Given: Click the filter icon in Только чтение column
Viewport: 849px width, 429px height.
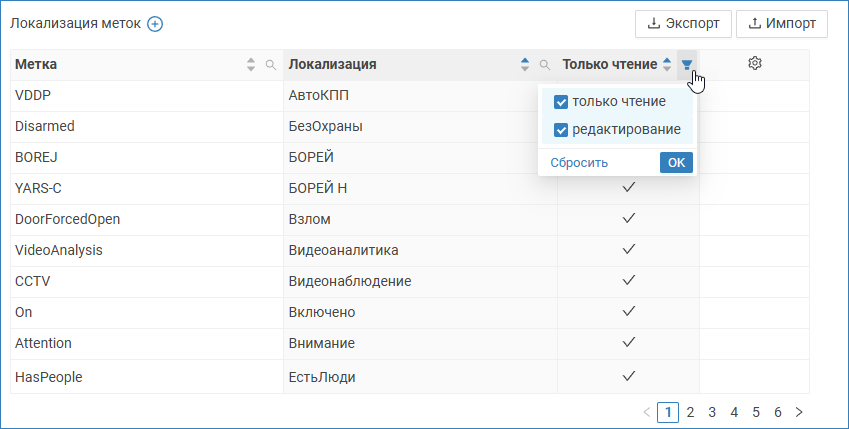Looking at the screenshot, I should pos(687,65).
